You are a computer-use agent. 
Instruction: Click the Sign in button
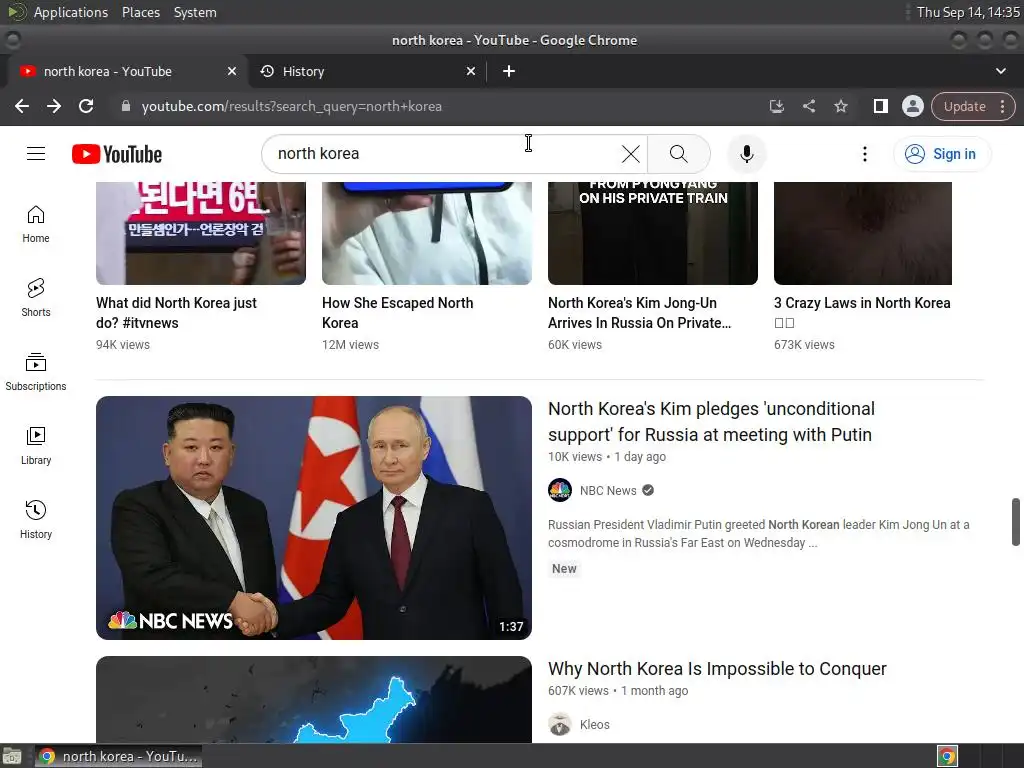click(x=942, y=154)
